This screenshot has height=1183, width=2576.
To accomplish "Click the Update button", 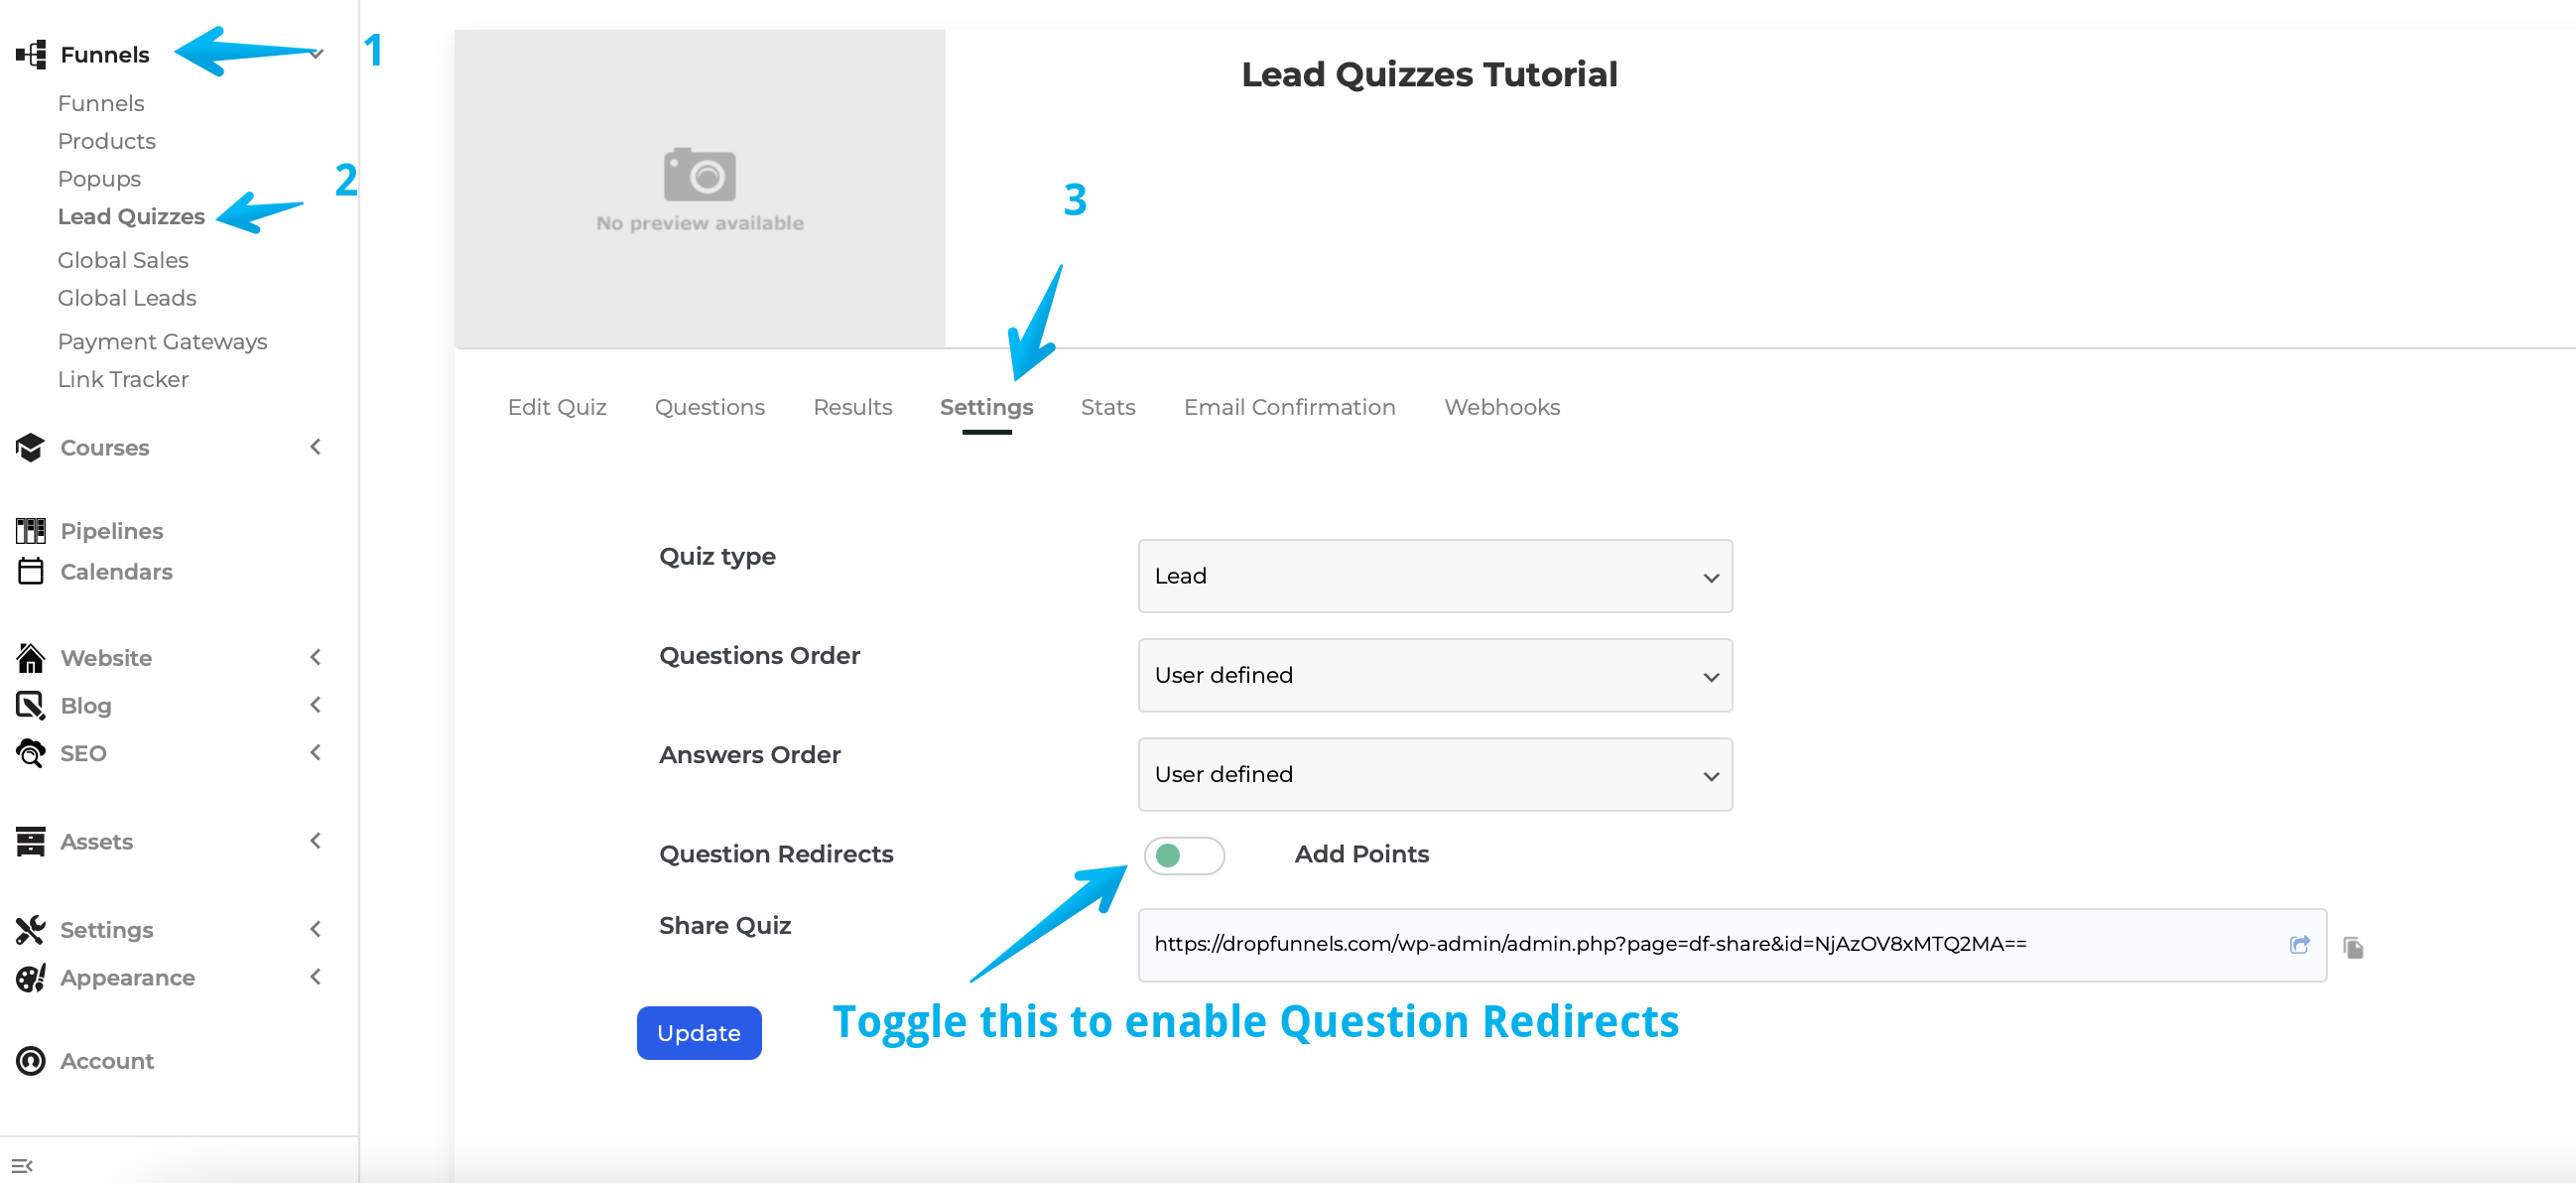I will [x=698, y=1032].
